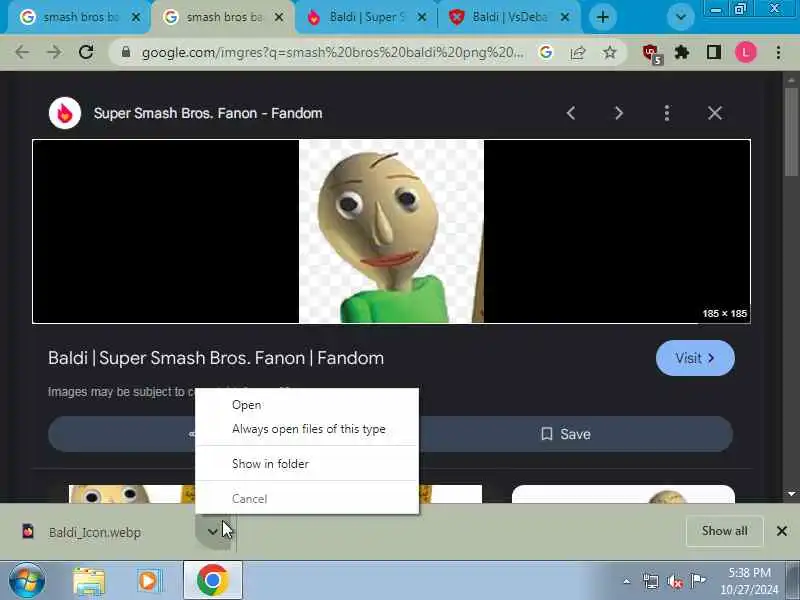Close the image preview panel

click(x=715, y=113)
